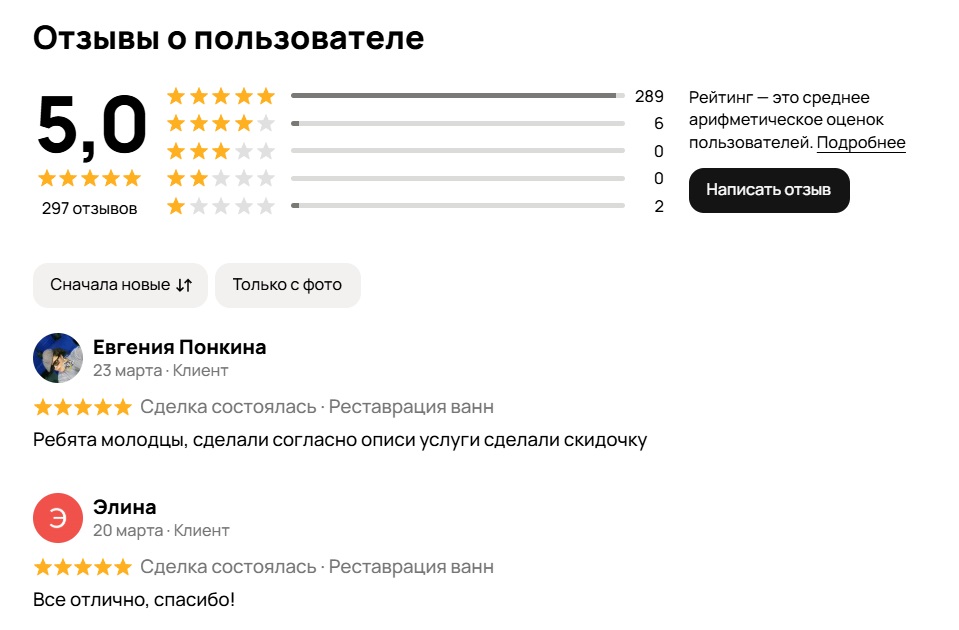Click Элина's red avatar circle
Viewport: 959px width, 630px height.
click(58, 517)
